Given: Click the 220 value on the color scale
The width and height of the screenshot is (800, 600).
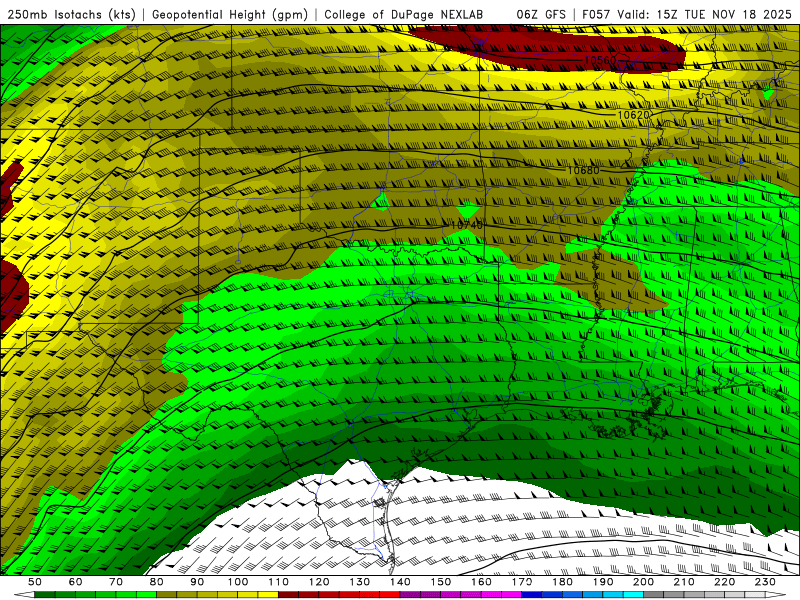Looking at the screenshot, I should [724, 582].
